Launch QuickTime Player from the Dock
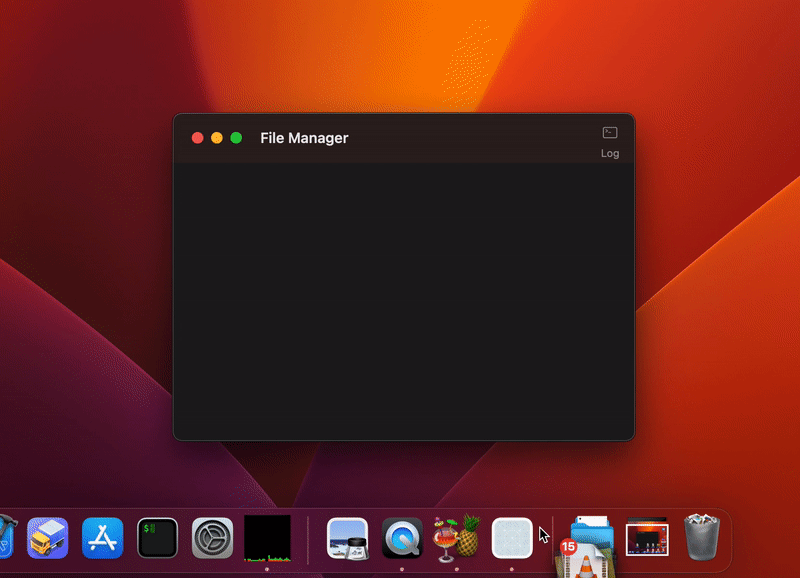Image resolution: width=800 pixels, height=578 pixels. point(402,538)
